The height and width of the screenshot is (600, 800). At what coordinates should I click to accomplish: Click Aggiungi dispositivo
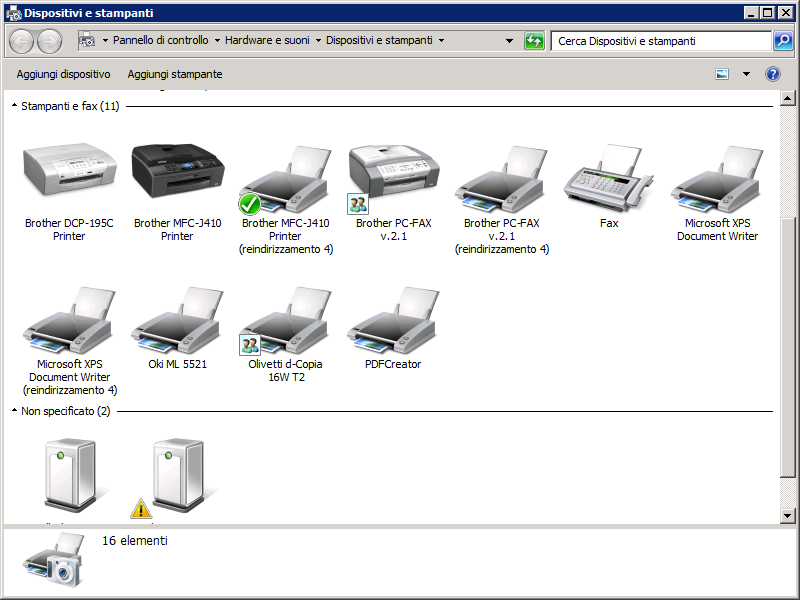[x=63, y=74]
